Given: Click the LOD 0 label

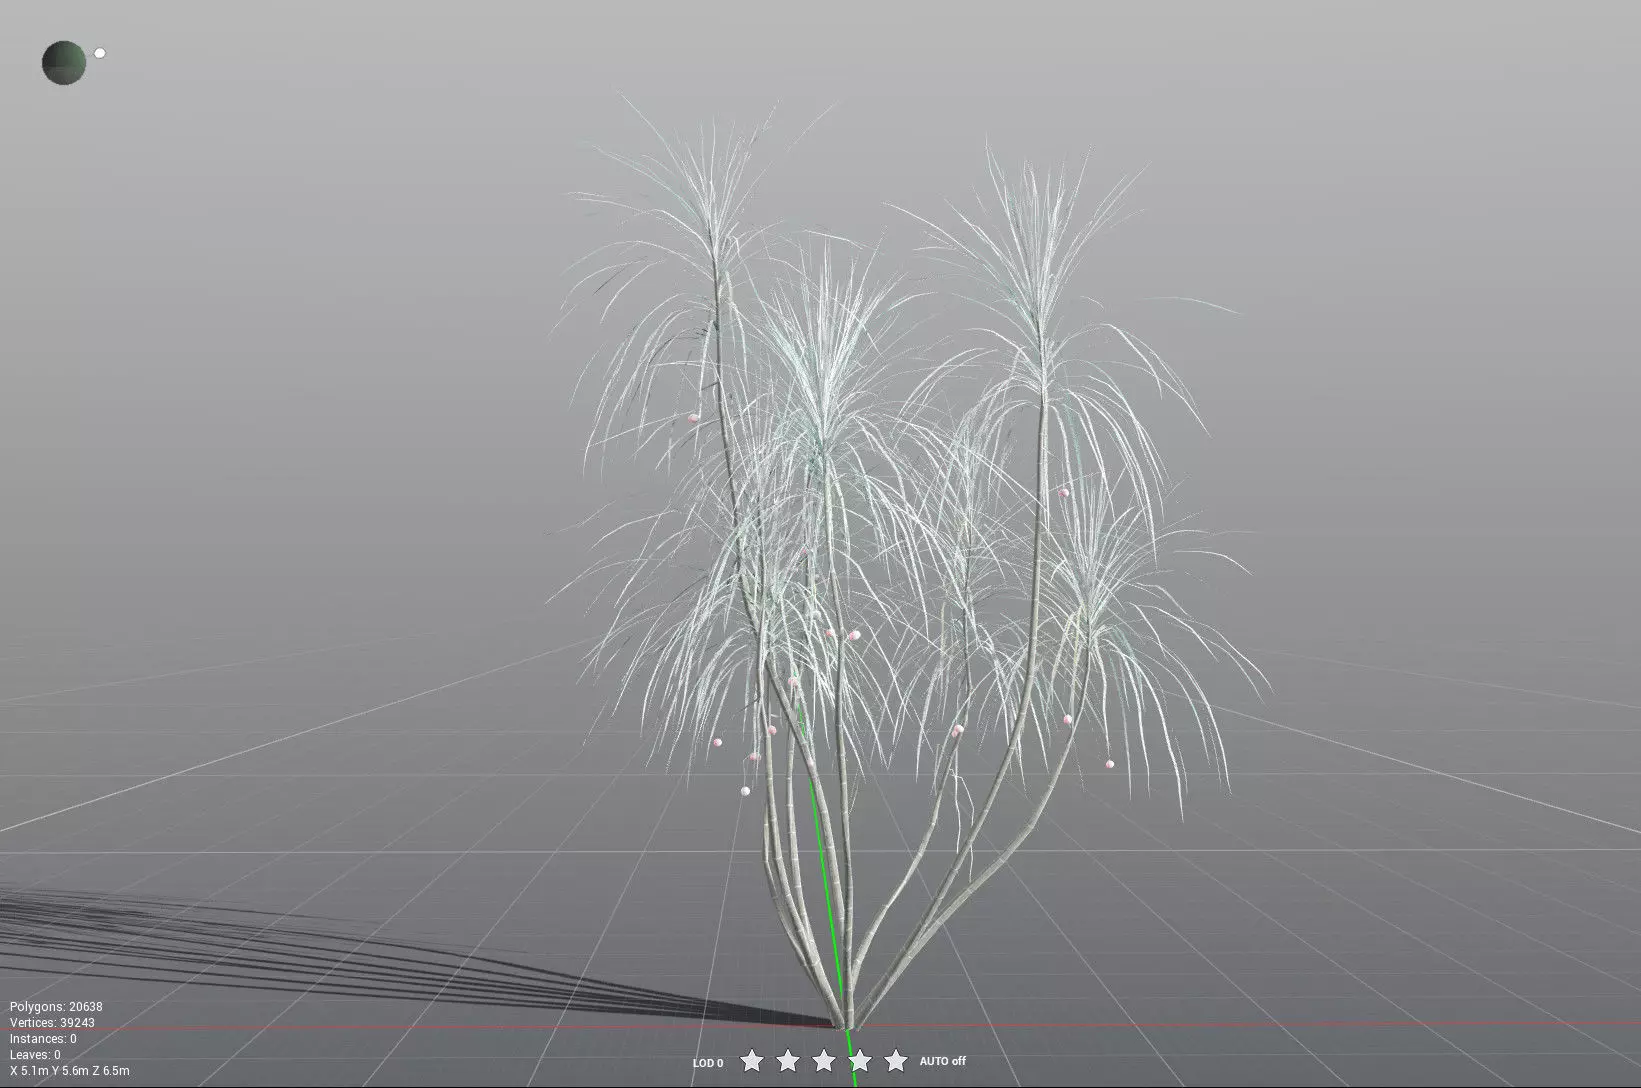Looking at the screenshot, I should tap(708, 1063).
